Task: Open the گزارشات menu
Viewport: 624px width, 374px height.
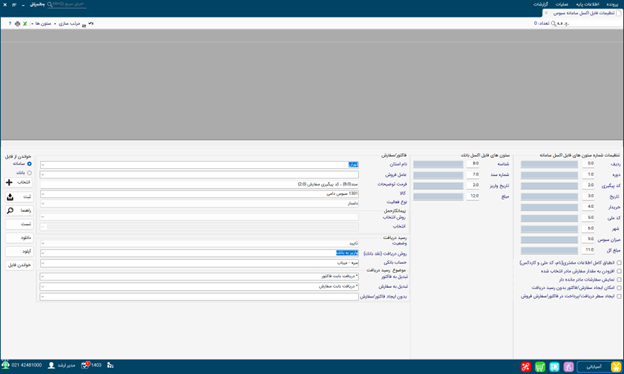Action: point(540,4)
